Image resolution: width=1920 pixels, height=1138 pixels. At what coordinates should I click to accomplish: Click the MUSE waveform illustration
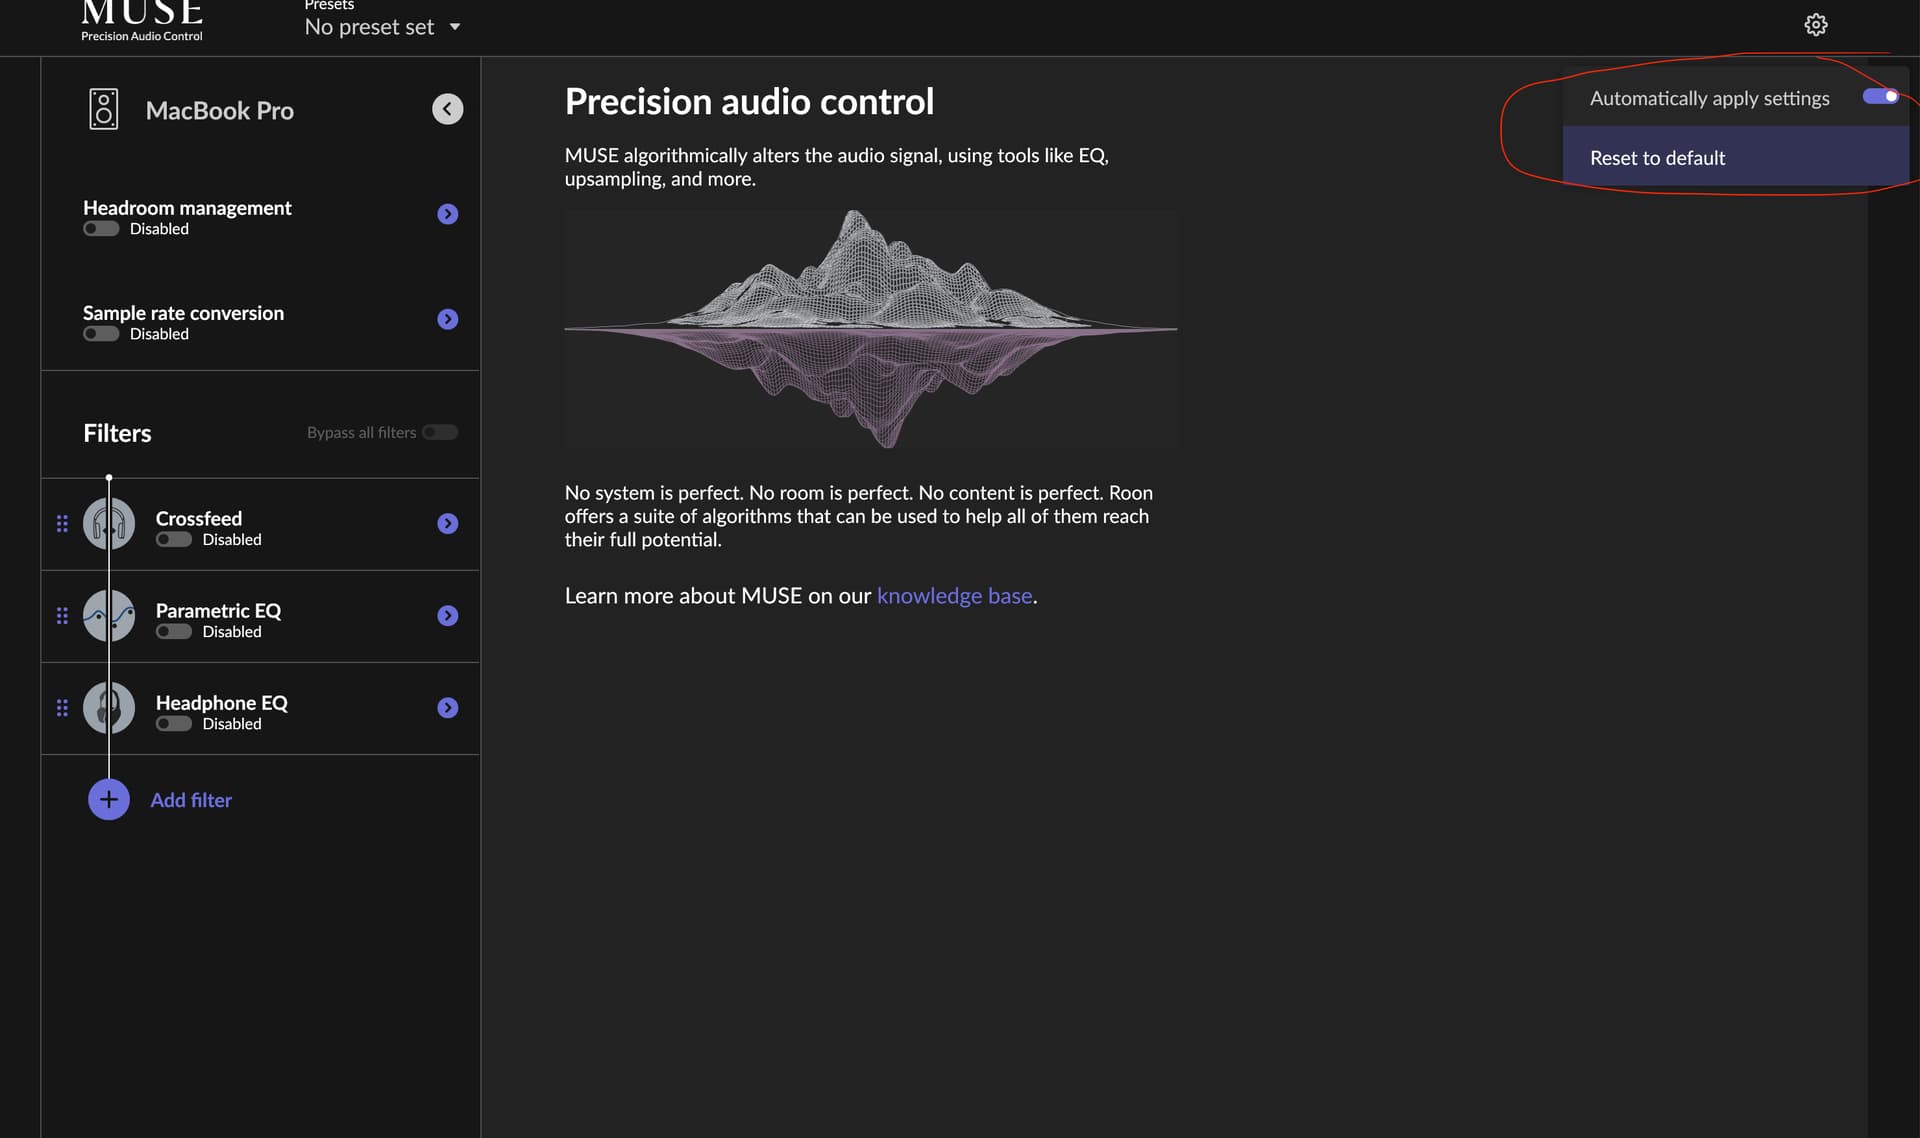pos(871,328)
